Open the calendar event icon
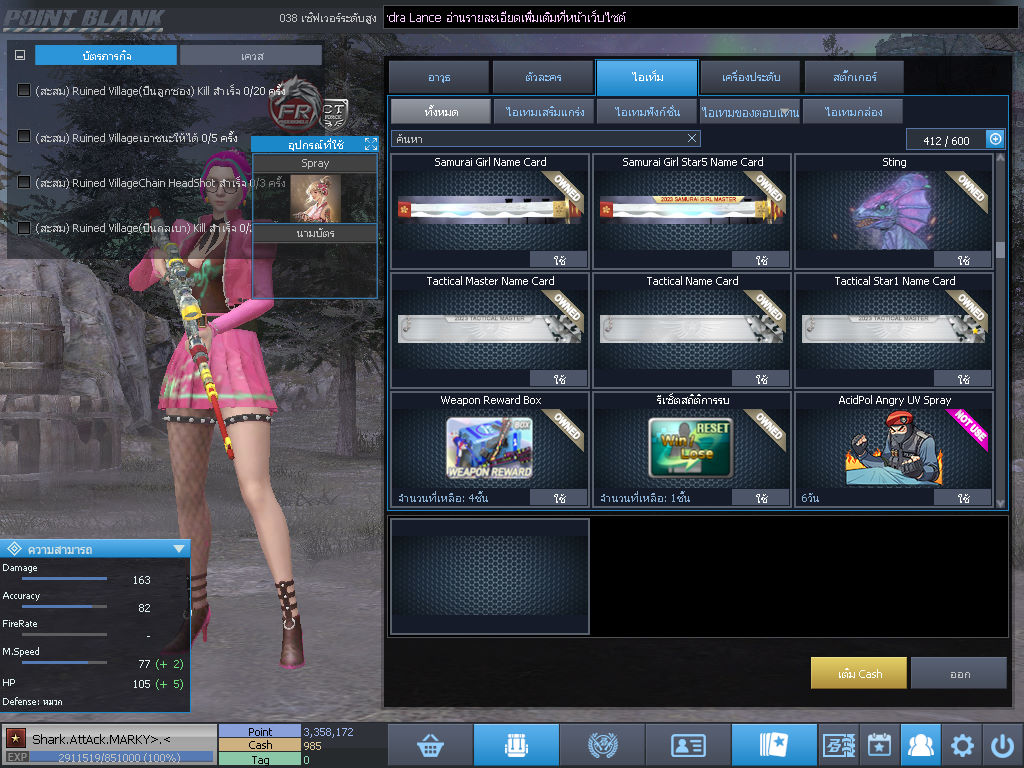This screenshot has width=1024, height=768. pyautogui.click(x=879, y=745)
